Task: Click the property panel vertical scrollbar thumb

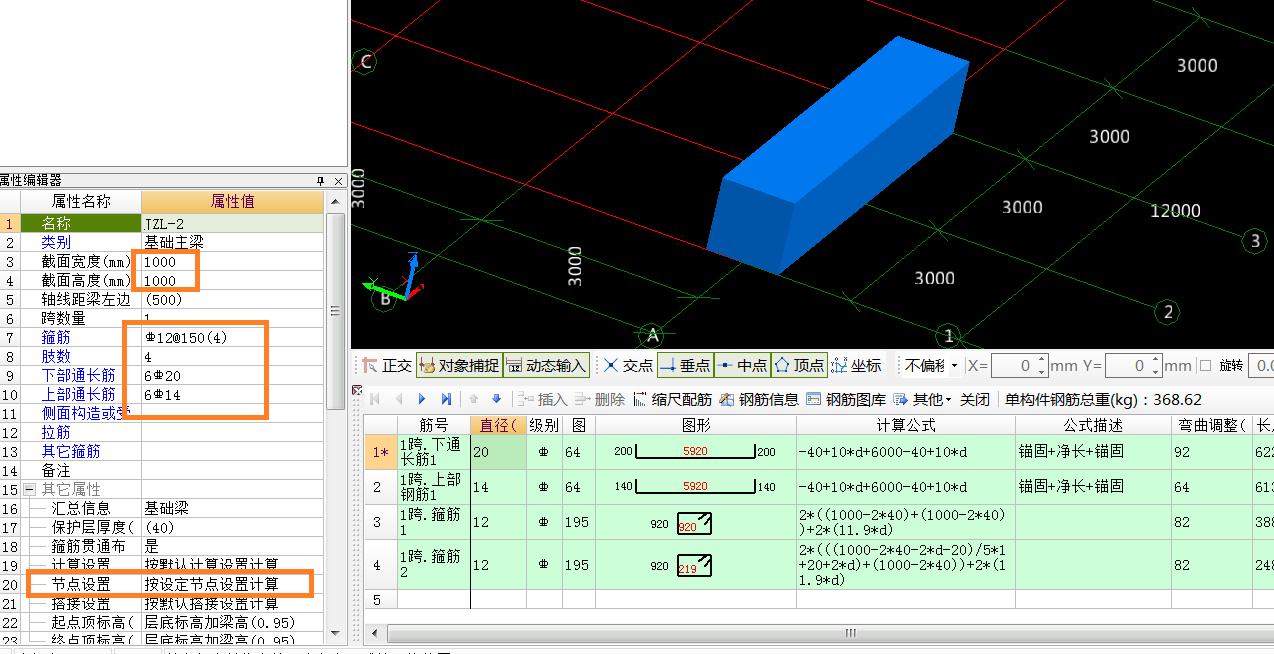Action: (336, 310)
